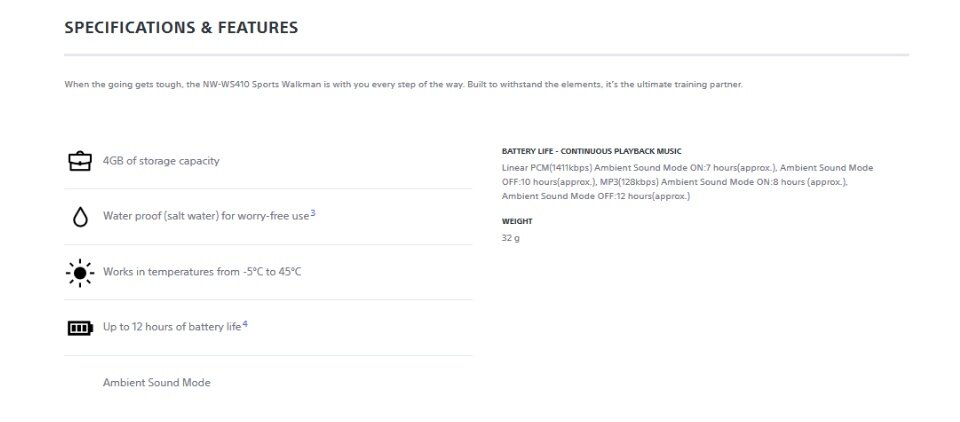Screen dimensions: 960x422
Task: Click the temperature sun icon
Action: click(80, 273)
